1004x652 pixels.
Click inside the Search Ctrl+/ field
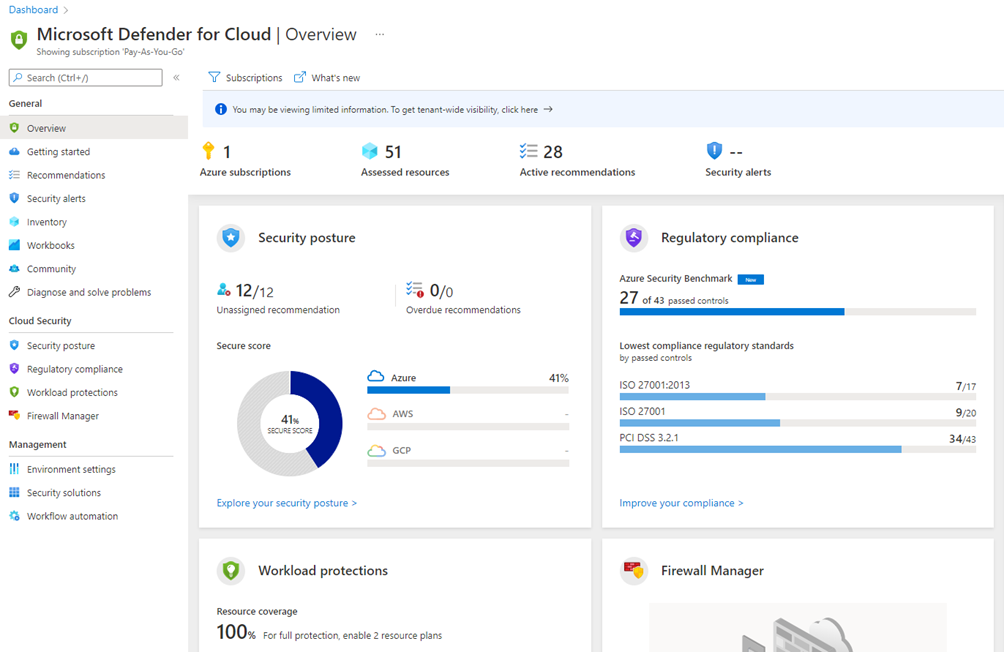[85, 77]
